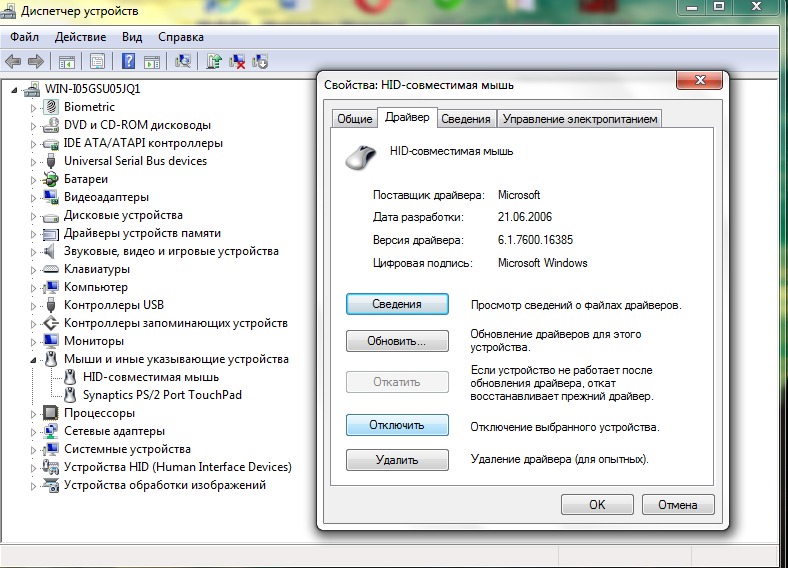
Task: Click the Forward arrow in the toolbar
Action: click(x=35, y=62)
